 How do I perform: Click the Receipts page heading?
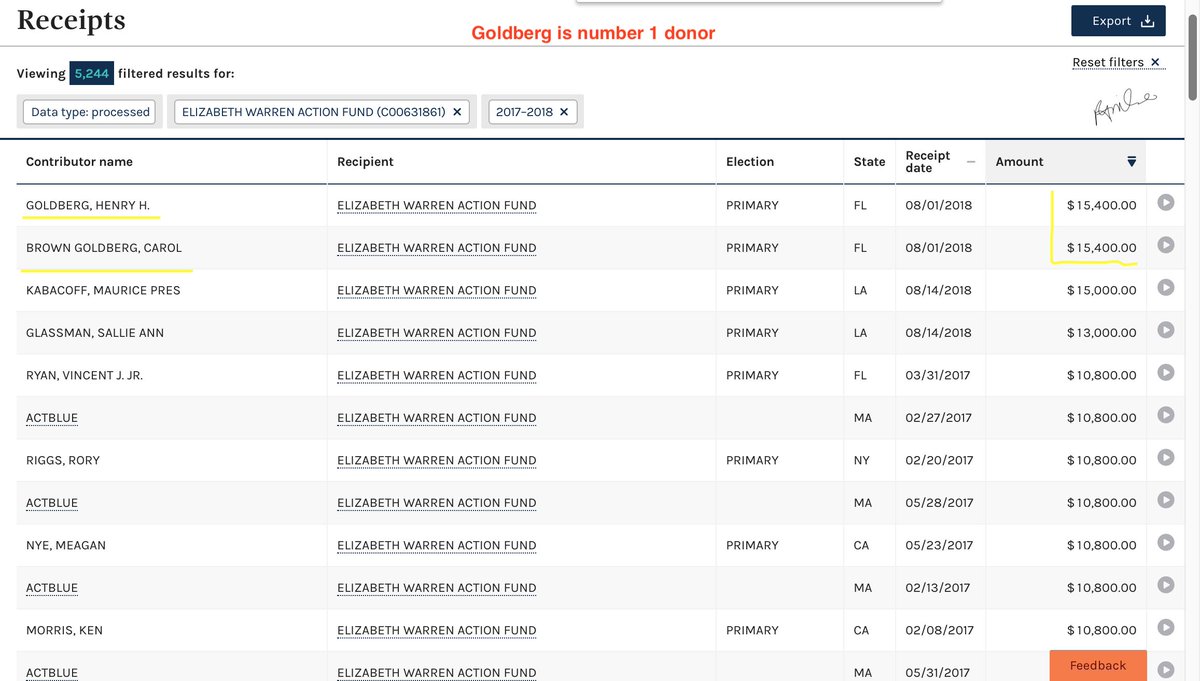coord(71,20)
